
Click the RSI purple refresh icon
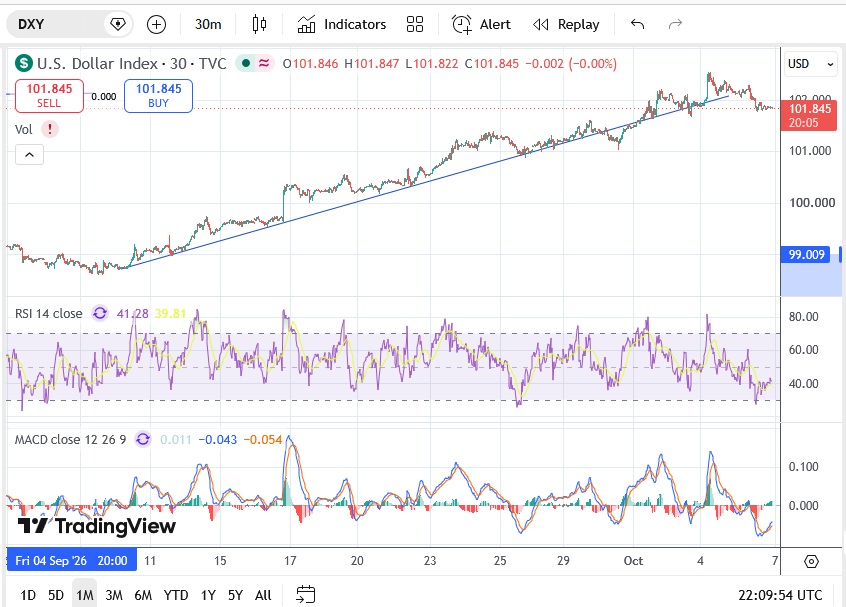tap(100, 313)
